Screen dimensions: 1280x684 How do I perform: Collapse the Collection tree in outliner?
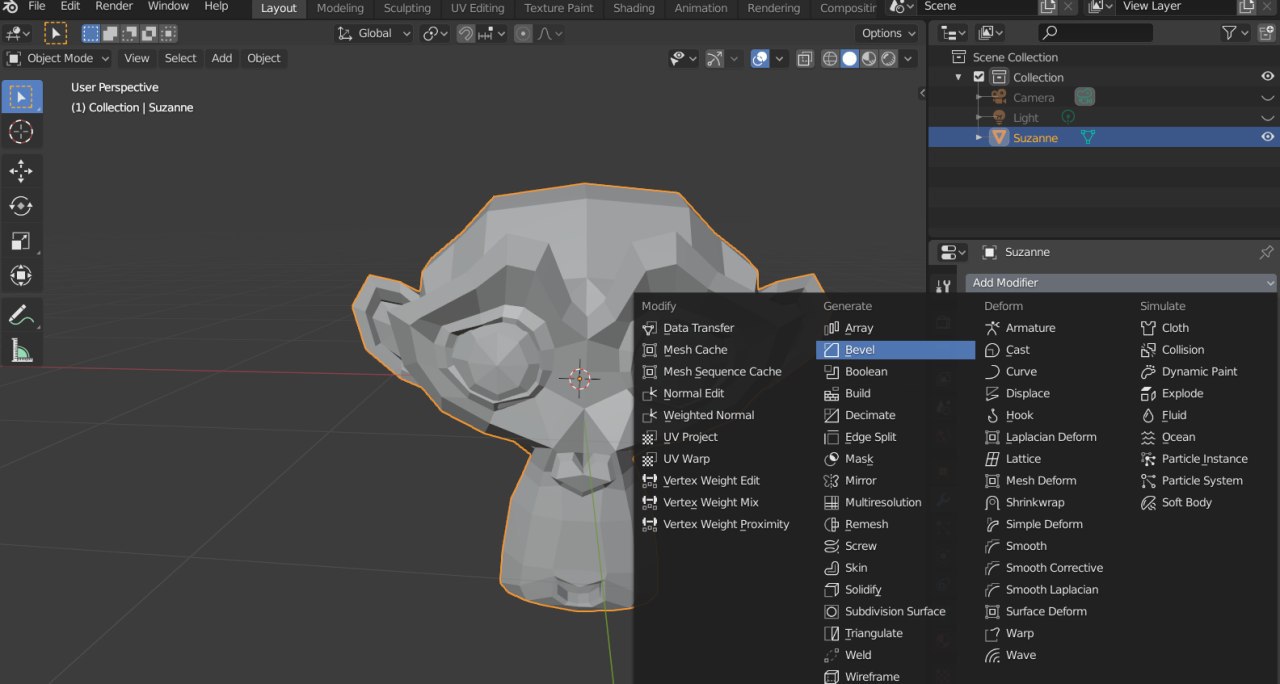pyautogui.click(x=959, y=77)
